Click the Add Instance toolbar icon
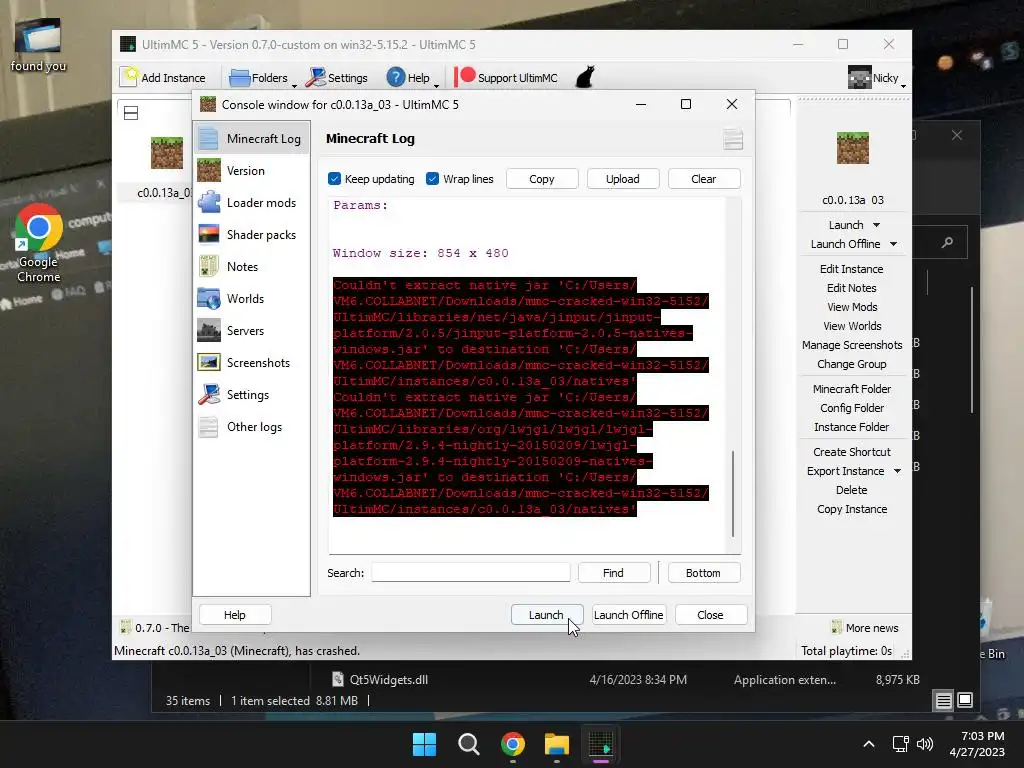1024x768 pixels. 129,77
